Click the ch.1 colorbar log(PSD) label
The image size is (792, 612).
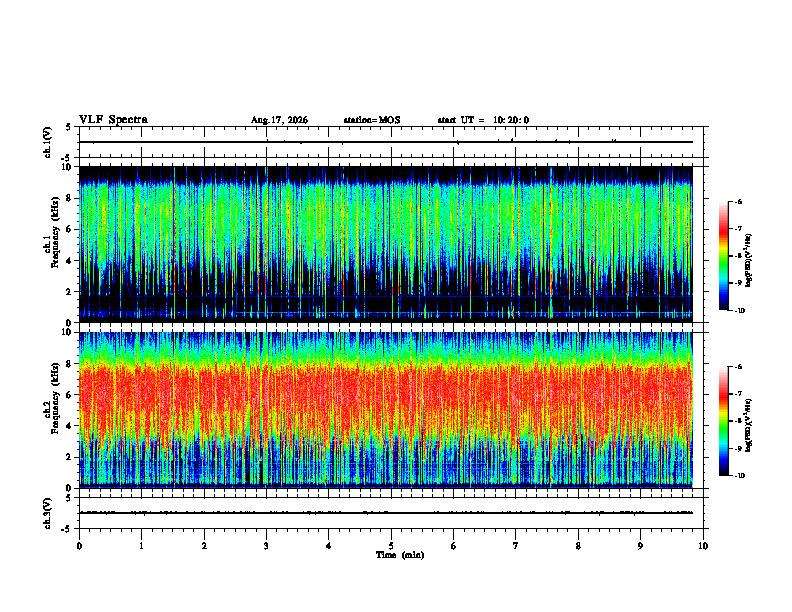[749, 260]
